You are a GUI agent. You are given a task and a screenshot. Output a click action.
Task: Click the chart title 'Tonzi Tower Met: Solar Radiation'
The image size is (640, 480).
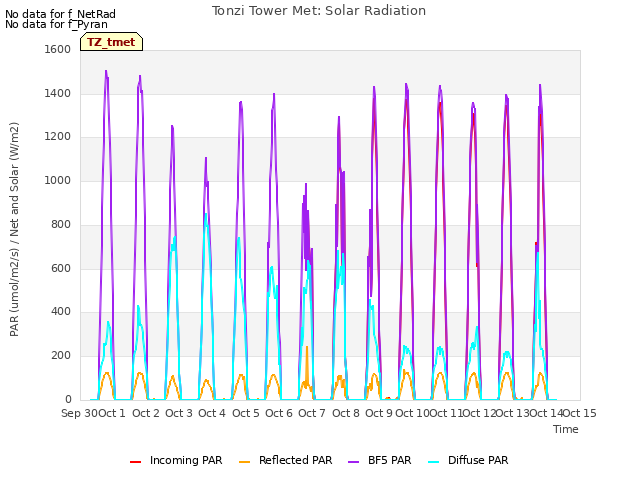[319, 11]
